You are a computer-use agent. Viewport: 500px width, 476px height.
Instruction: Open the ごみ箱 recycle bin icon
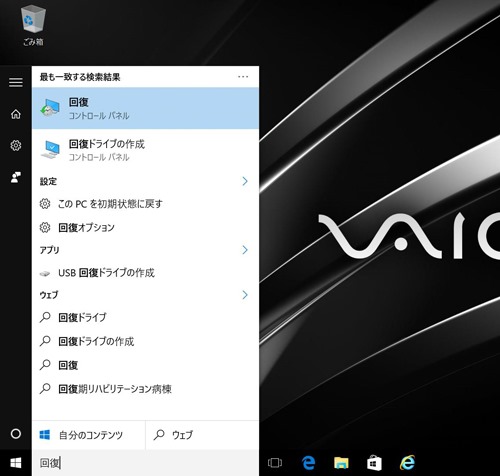pos(33,25)
